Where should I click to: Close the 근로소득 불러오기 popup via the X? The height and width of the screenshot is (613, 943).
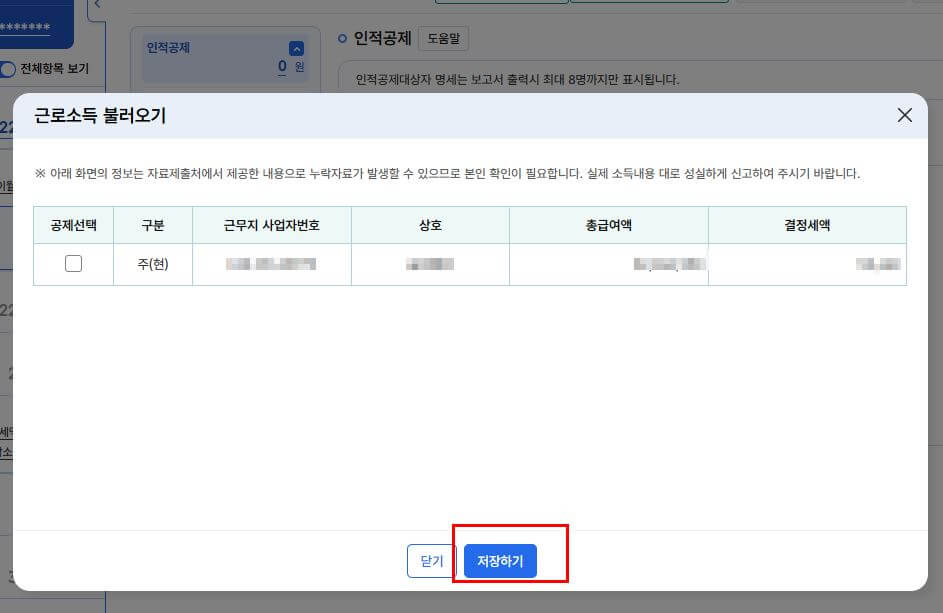pyautogui.click(x=905, y=115)
